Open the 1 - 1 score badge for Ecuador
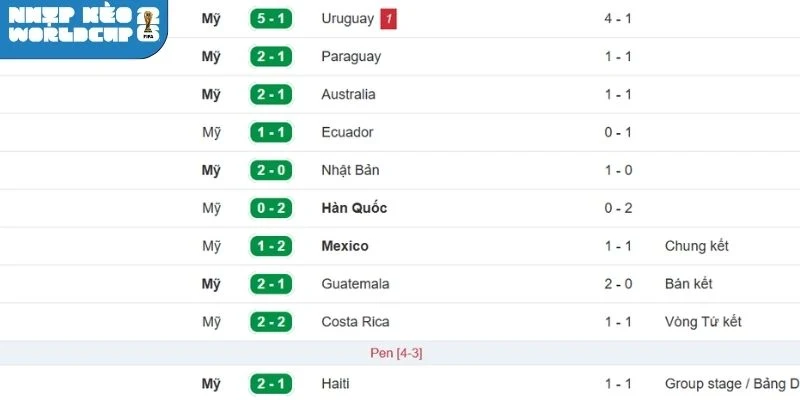This screenshot has width=800, height=400. click(270, 132)
